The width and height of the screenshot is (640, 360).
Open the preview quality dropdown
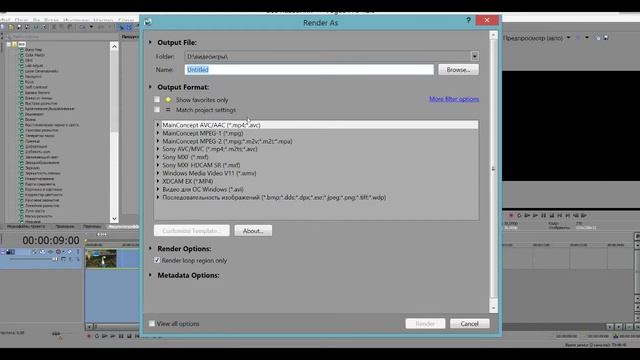click(x=569, y=38)
